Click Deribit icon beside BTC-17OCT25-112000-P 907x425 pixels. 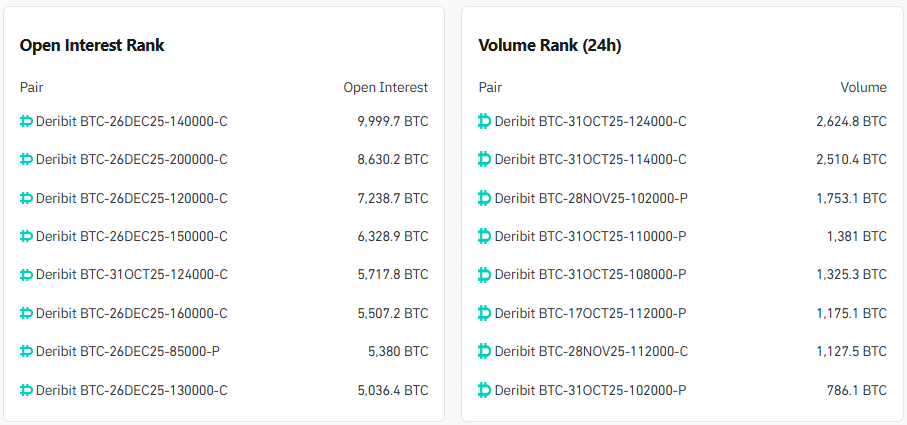click(x=485, y=313)
